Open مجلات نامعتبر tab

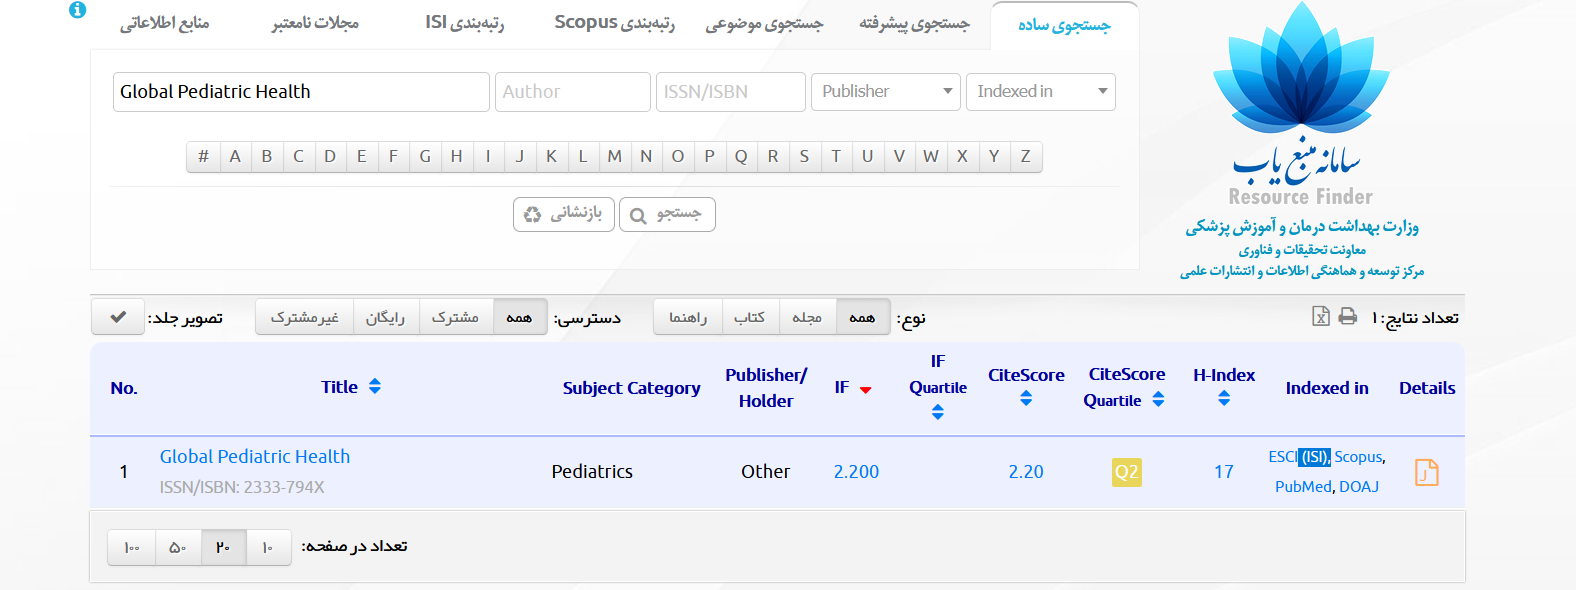pos(315,23)
